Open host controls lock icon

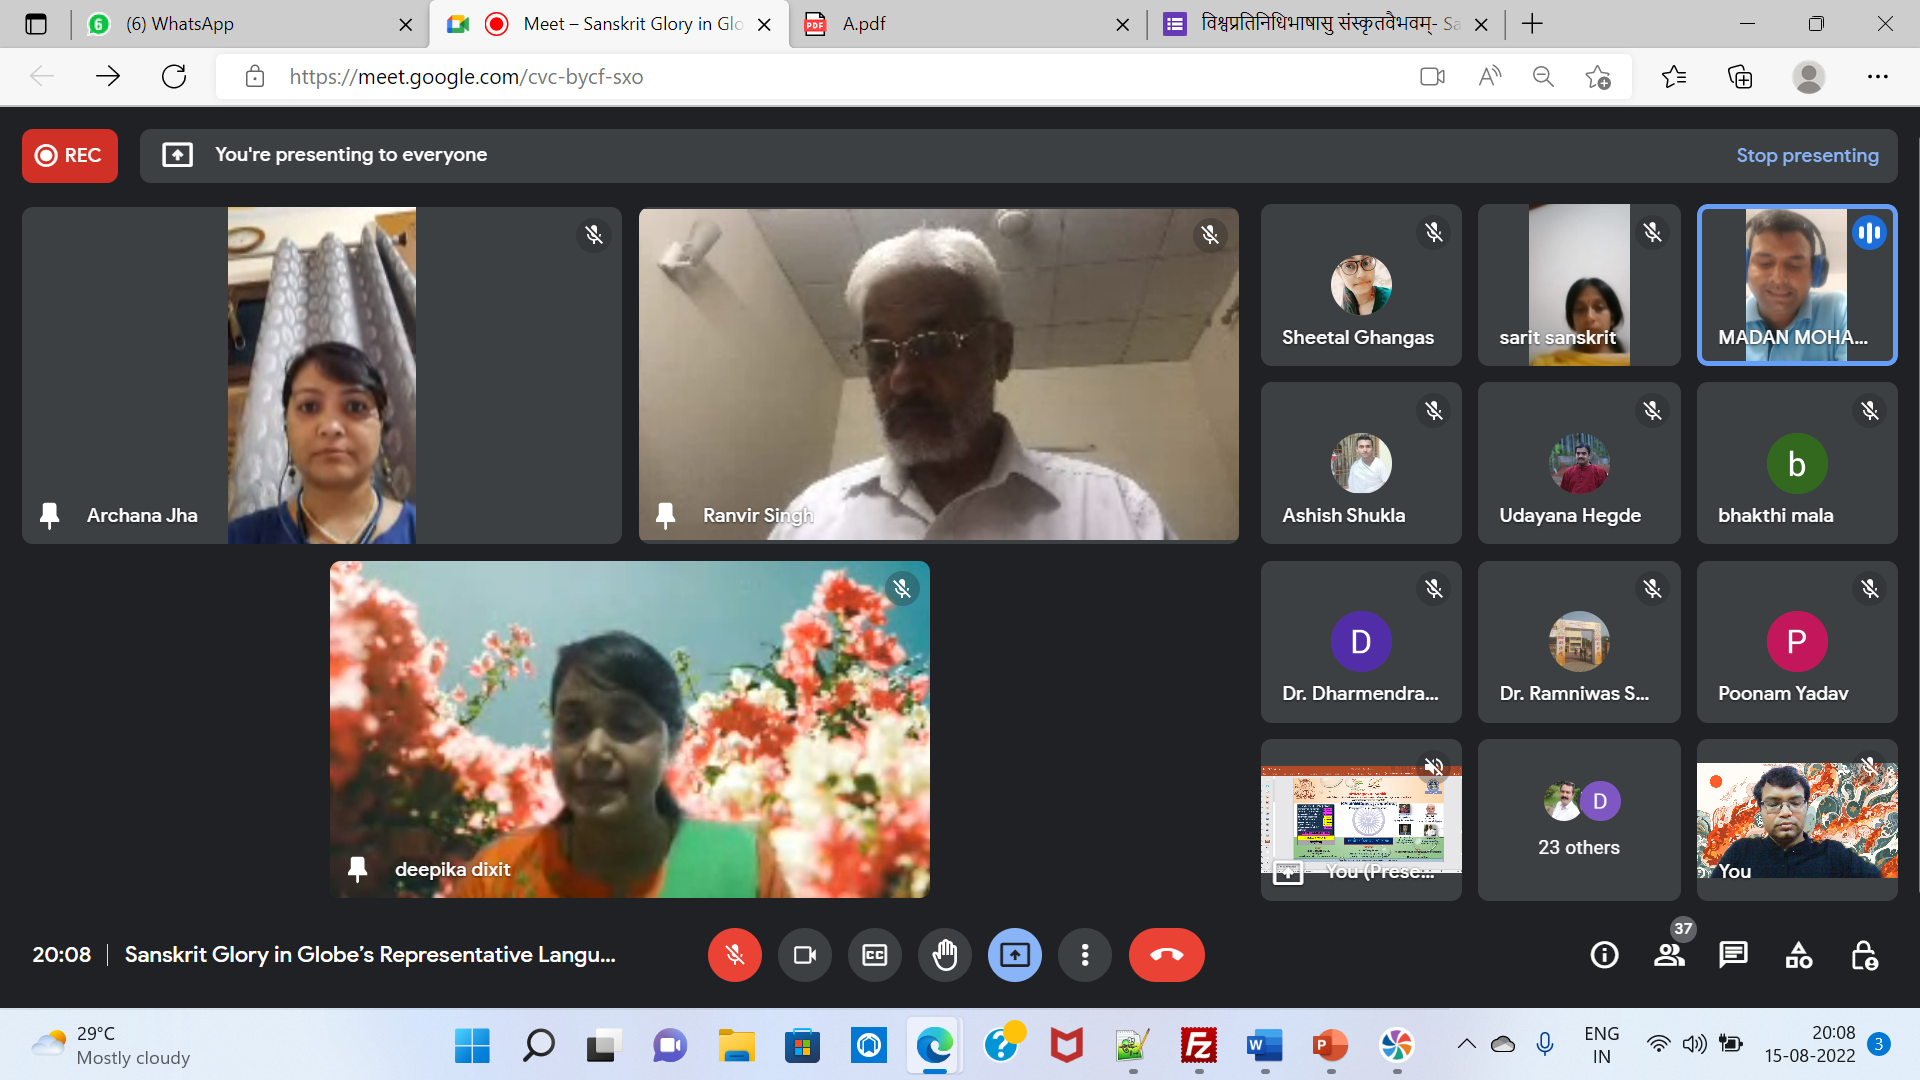pos(1863,955)
